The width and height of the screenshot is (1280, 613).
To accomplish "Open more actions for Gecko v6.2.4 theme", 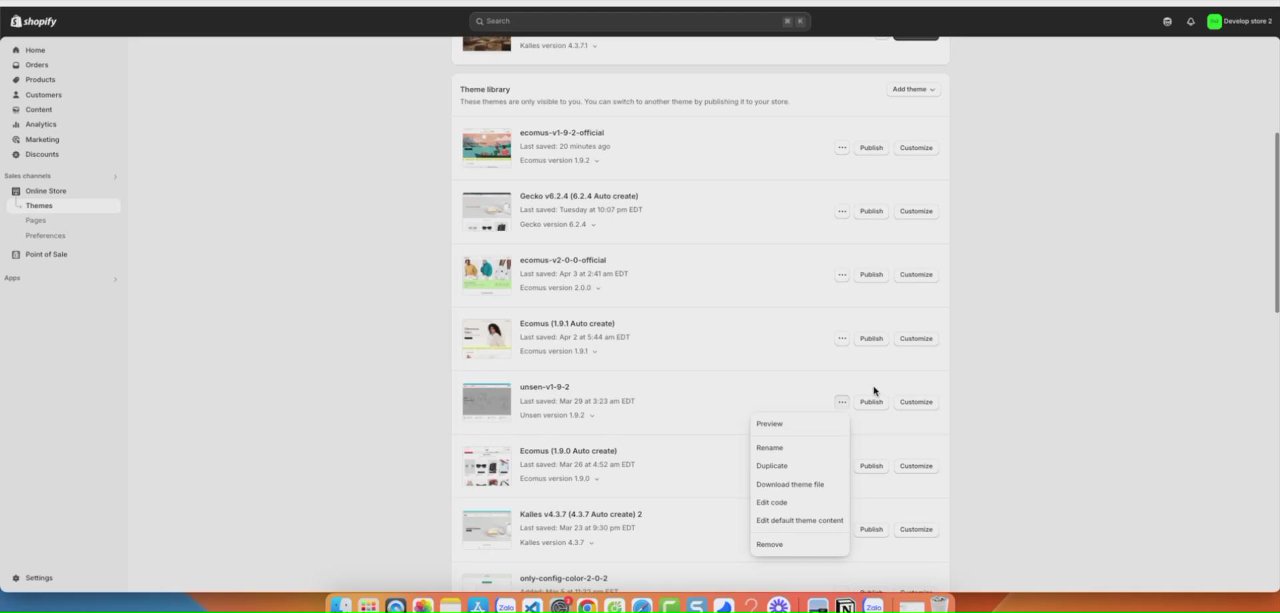I will pos(842,211).
